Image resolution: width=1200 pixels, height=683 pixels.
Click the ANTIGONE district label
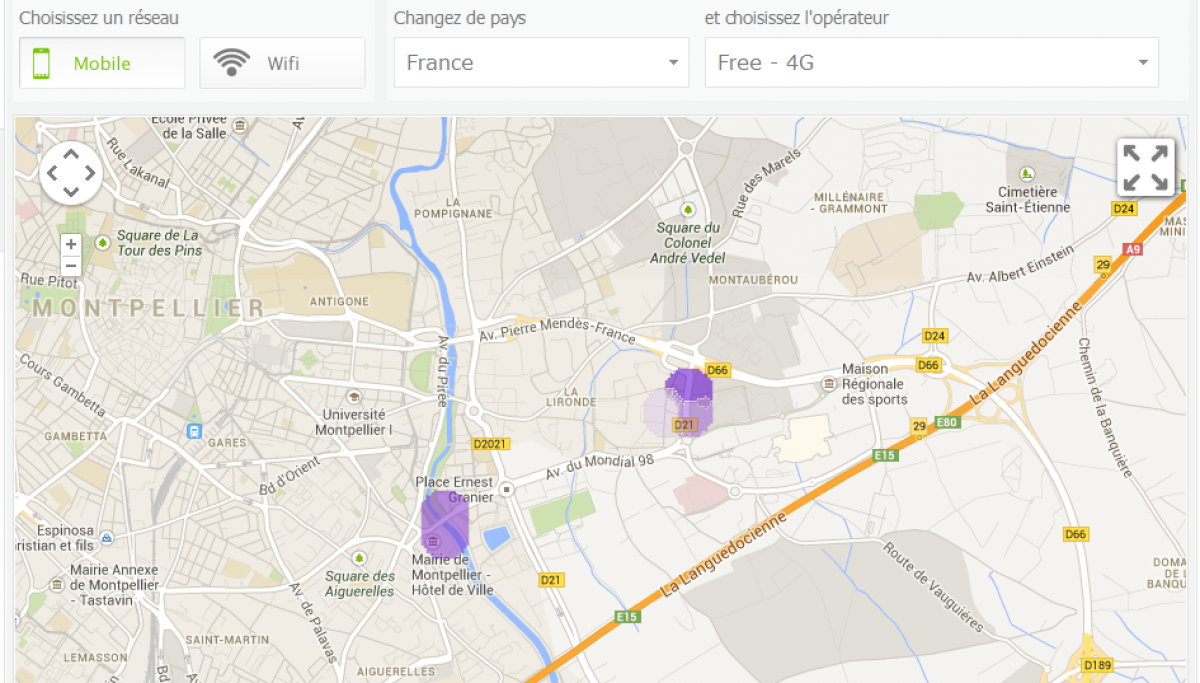coord(340,301)
